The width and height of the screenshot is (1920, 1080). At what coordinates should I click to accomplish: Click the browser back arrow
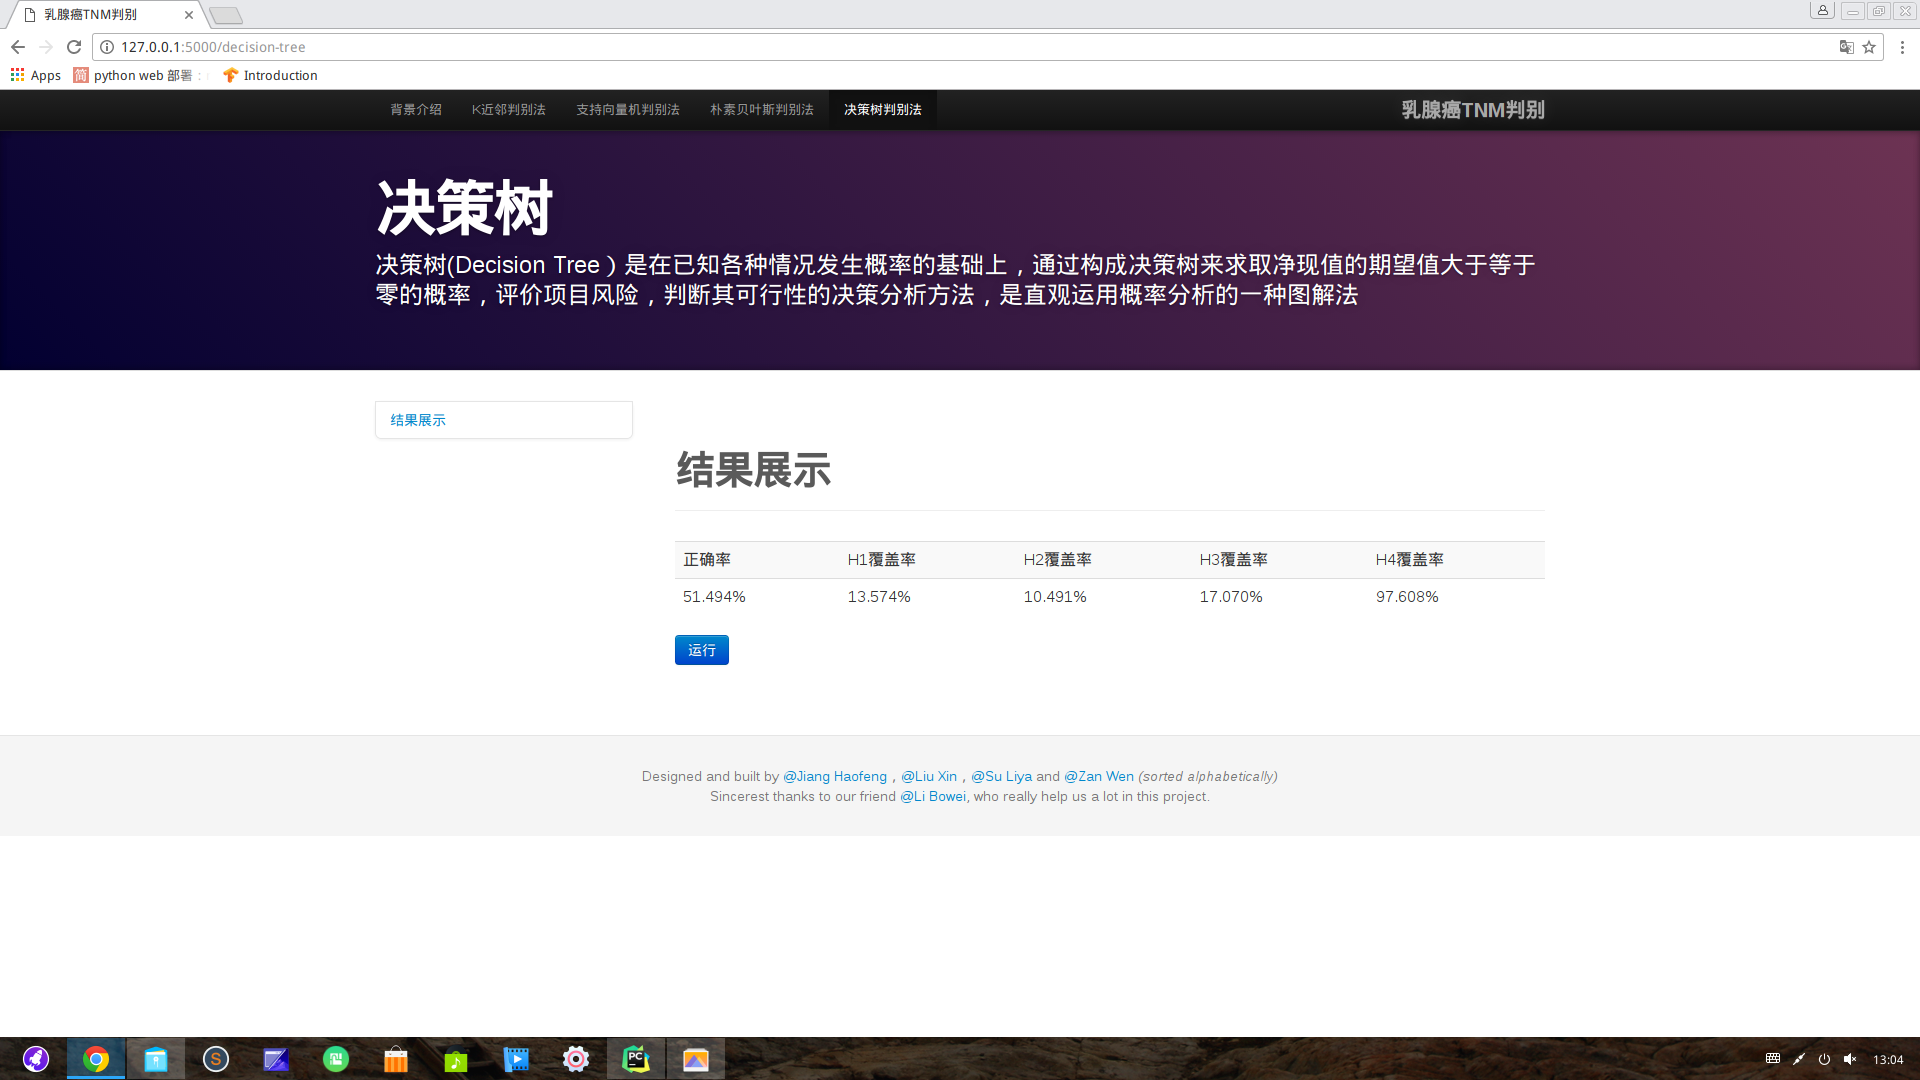pyautogui.click(x=18, y=47)
